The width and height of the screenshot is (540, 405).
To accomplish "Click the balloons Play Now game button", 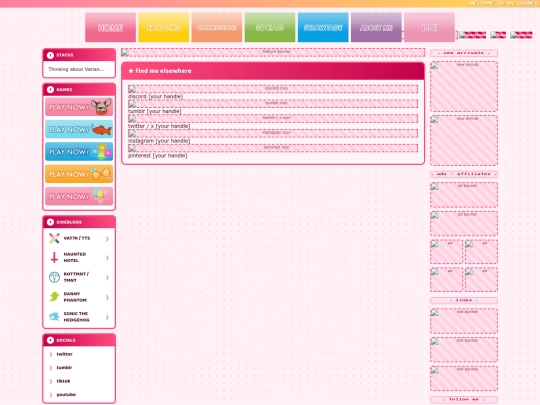I will pos(79,196).
